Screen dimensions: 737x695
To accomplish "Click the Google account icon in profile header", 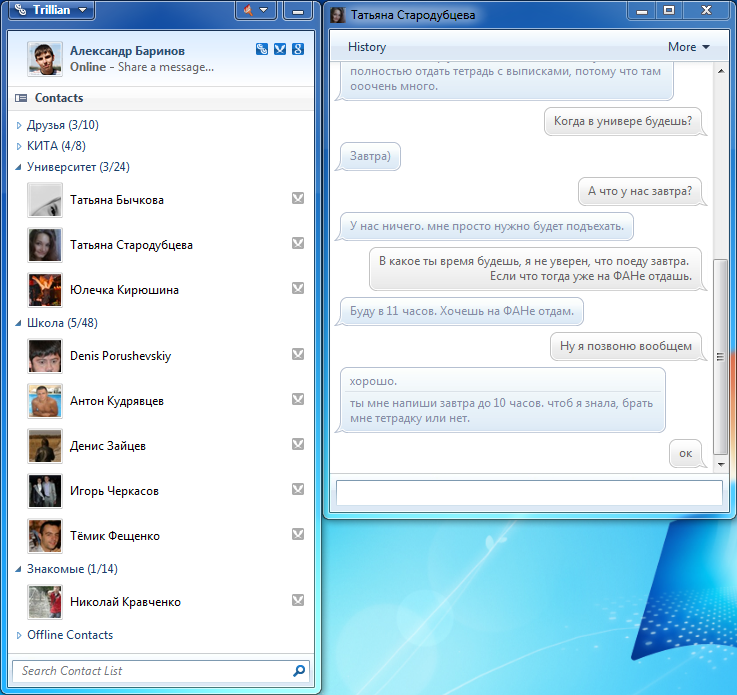I will (298, 49).
